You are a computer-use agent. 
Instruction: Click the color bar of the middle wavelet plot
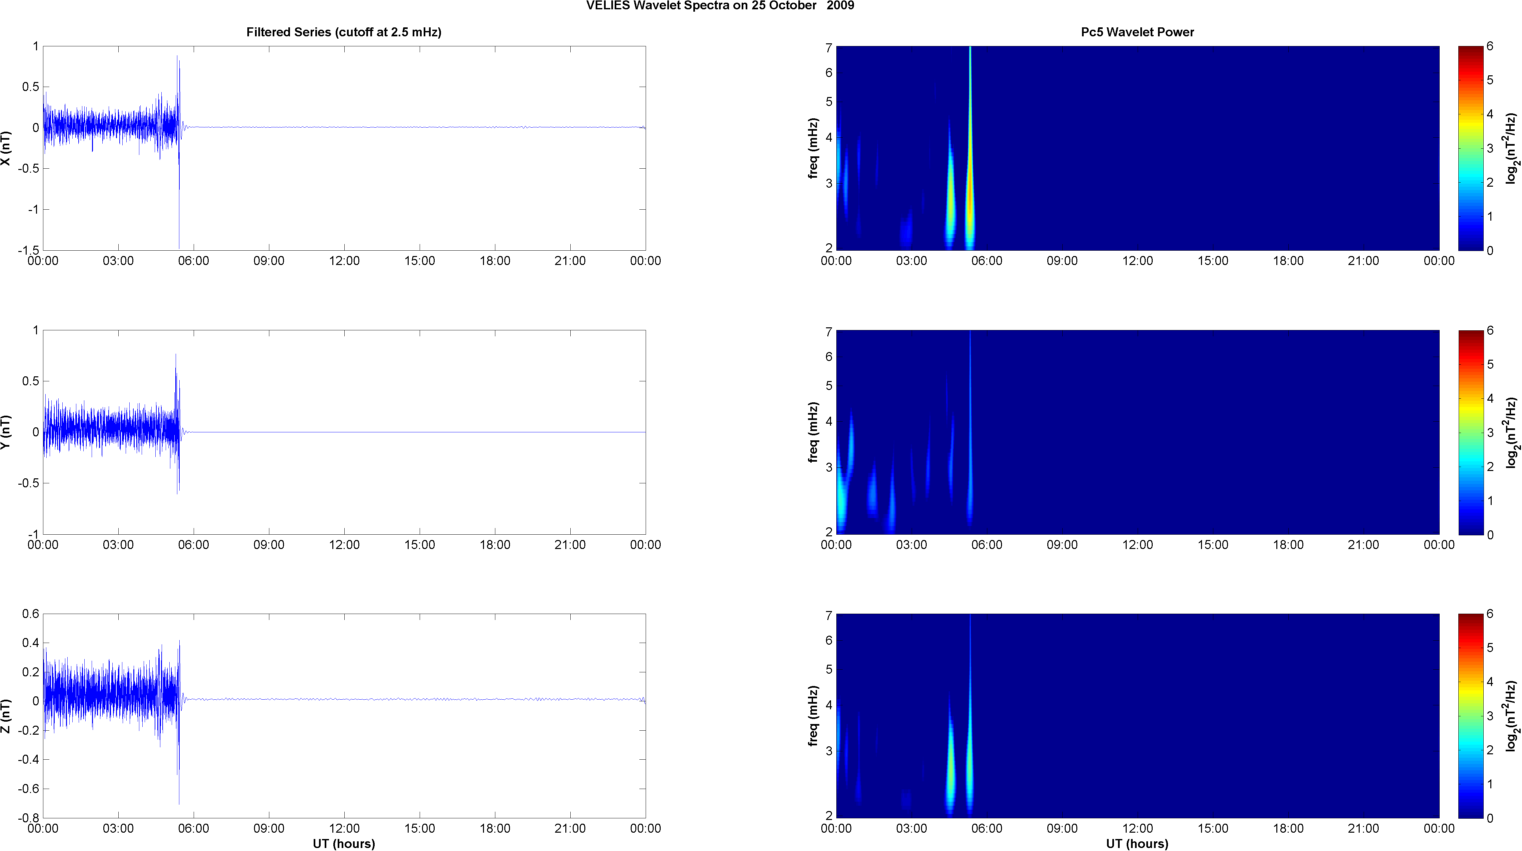click(1470, 432)
